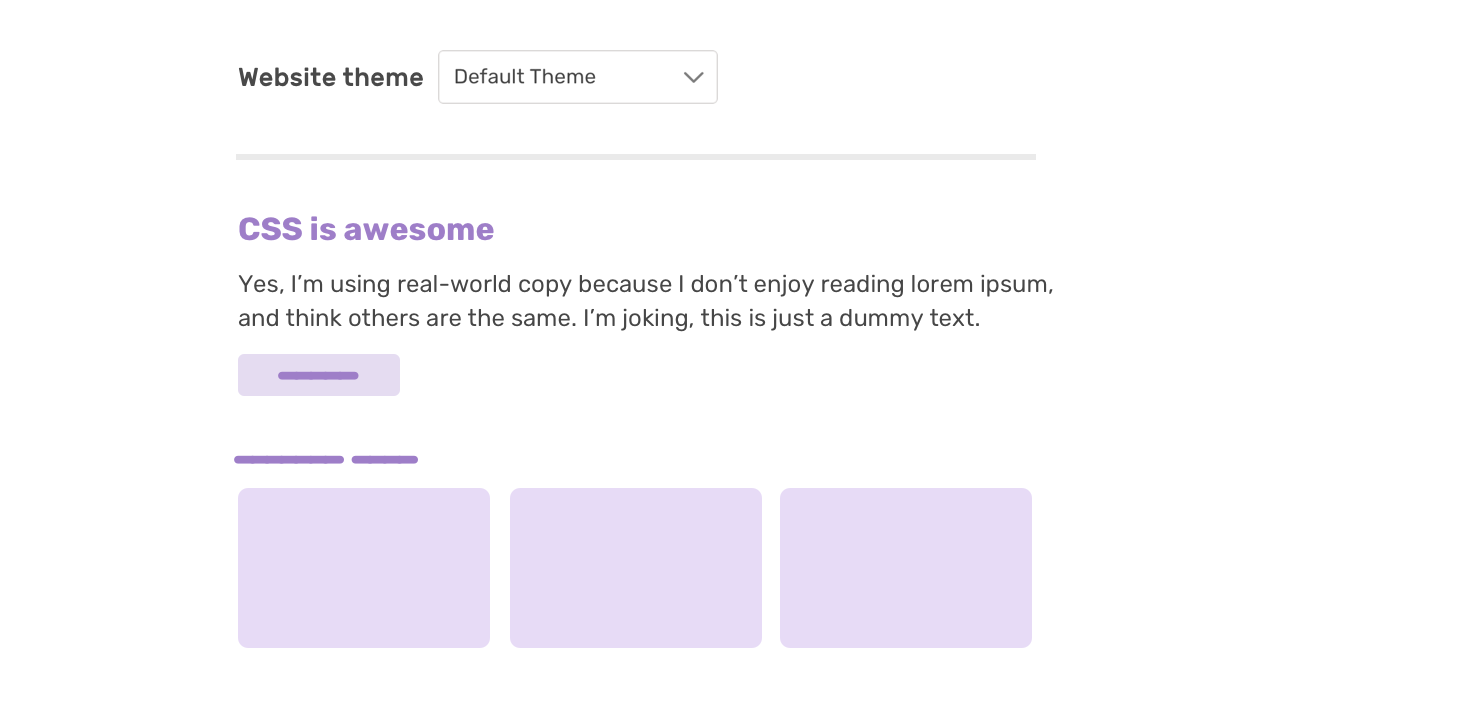The width and height of the screenshot is (1474, 724).
Task: Click "Yes" at the paragraph start
Action: (259, 285)
